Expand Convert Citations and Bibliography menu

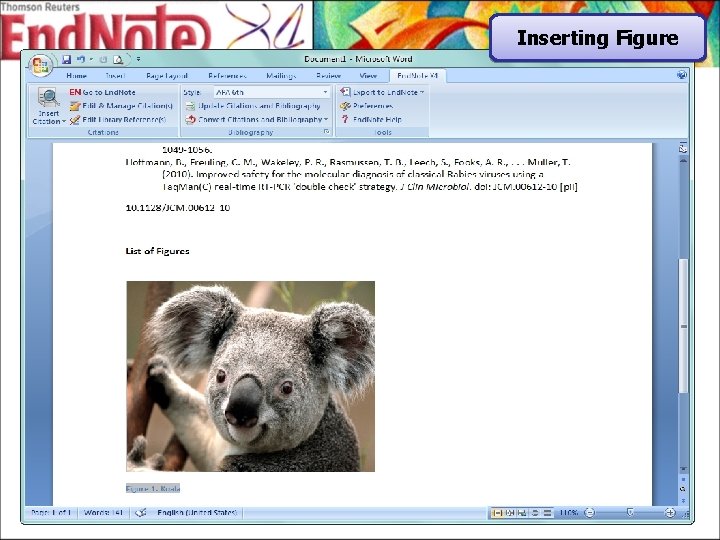(257, 119)
